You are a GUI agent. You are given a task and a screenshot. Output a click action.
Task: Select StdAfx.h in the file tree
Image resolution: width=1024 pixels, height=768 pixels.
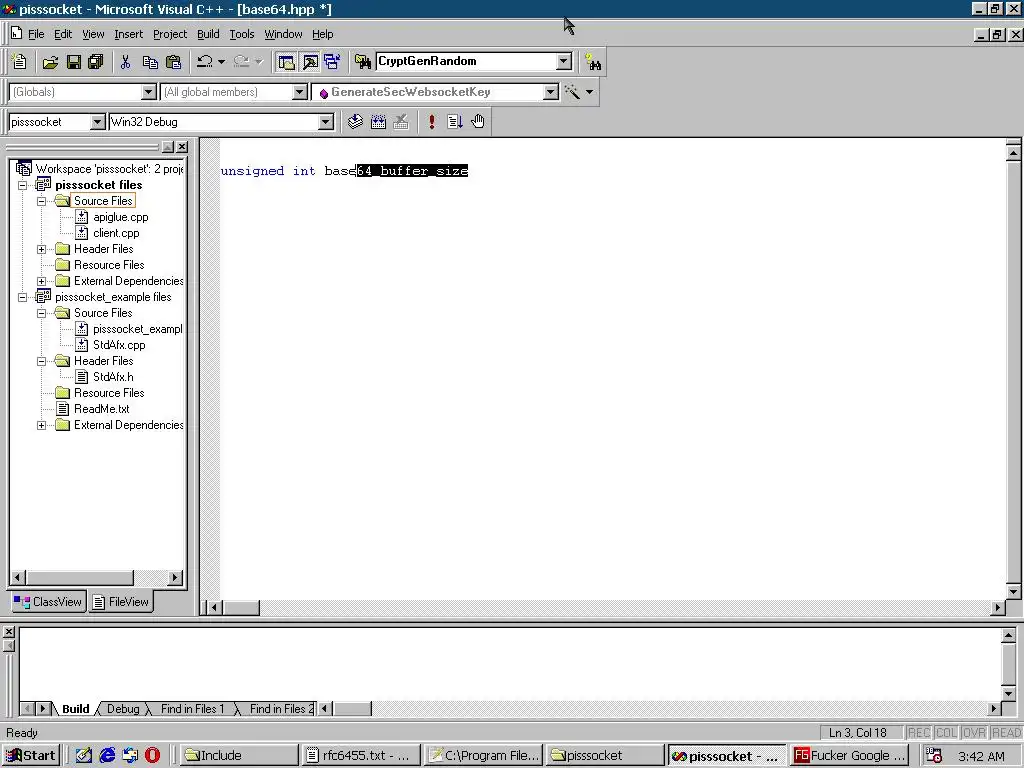coord(113,377)
